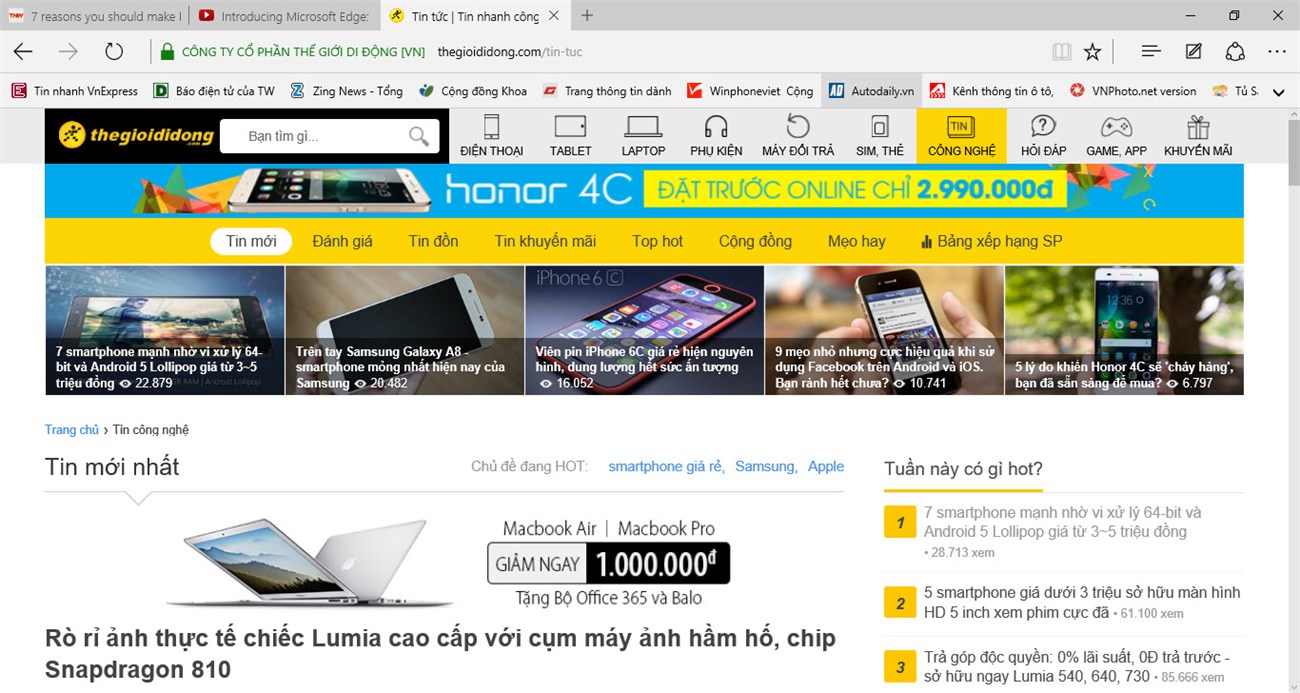The height and width of the screenshot is (693, 1300).
Task: Click the browser forward arrow
Action: click(x=68, y=51)
